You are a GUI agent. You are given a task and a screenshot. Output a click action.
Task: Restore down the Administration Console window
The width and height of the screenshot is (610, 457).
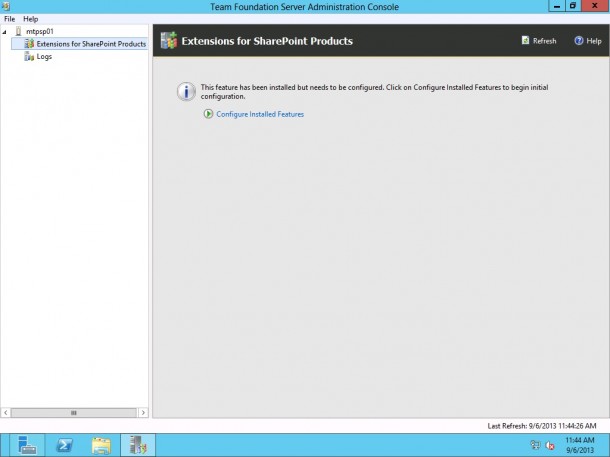[x=573, y=6]
